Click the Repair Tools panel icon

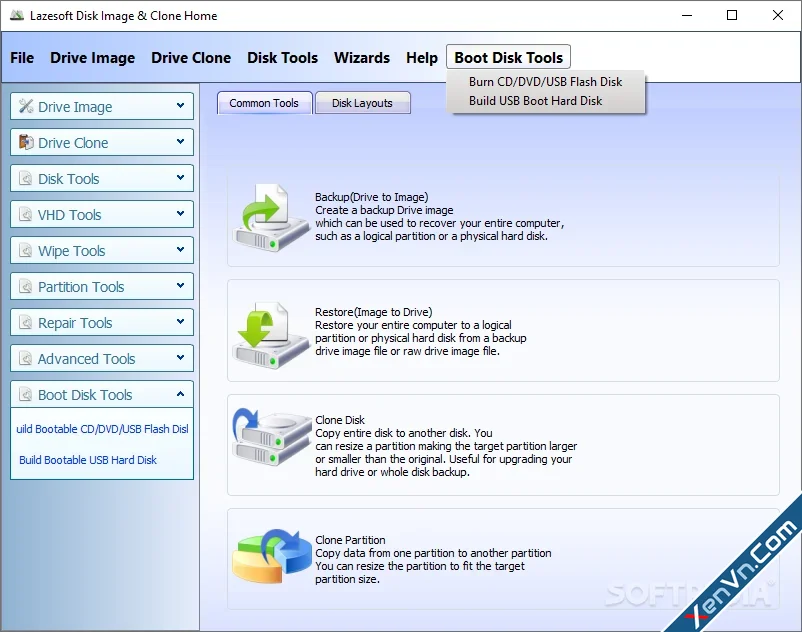[x=26, y=323]
